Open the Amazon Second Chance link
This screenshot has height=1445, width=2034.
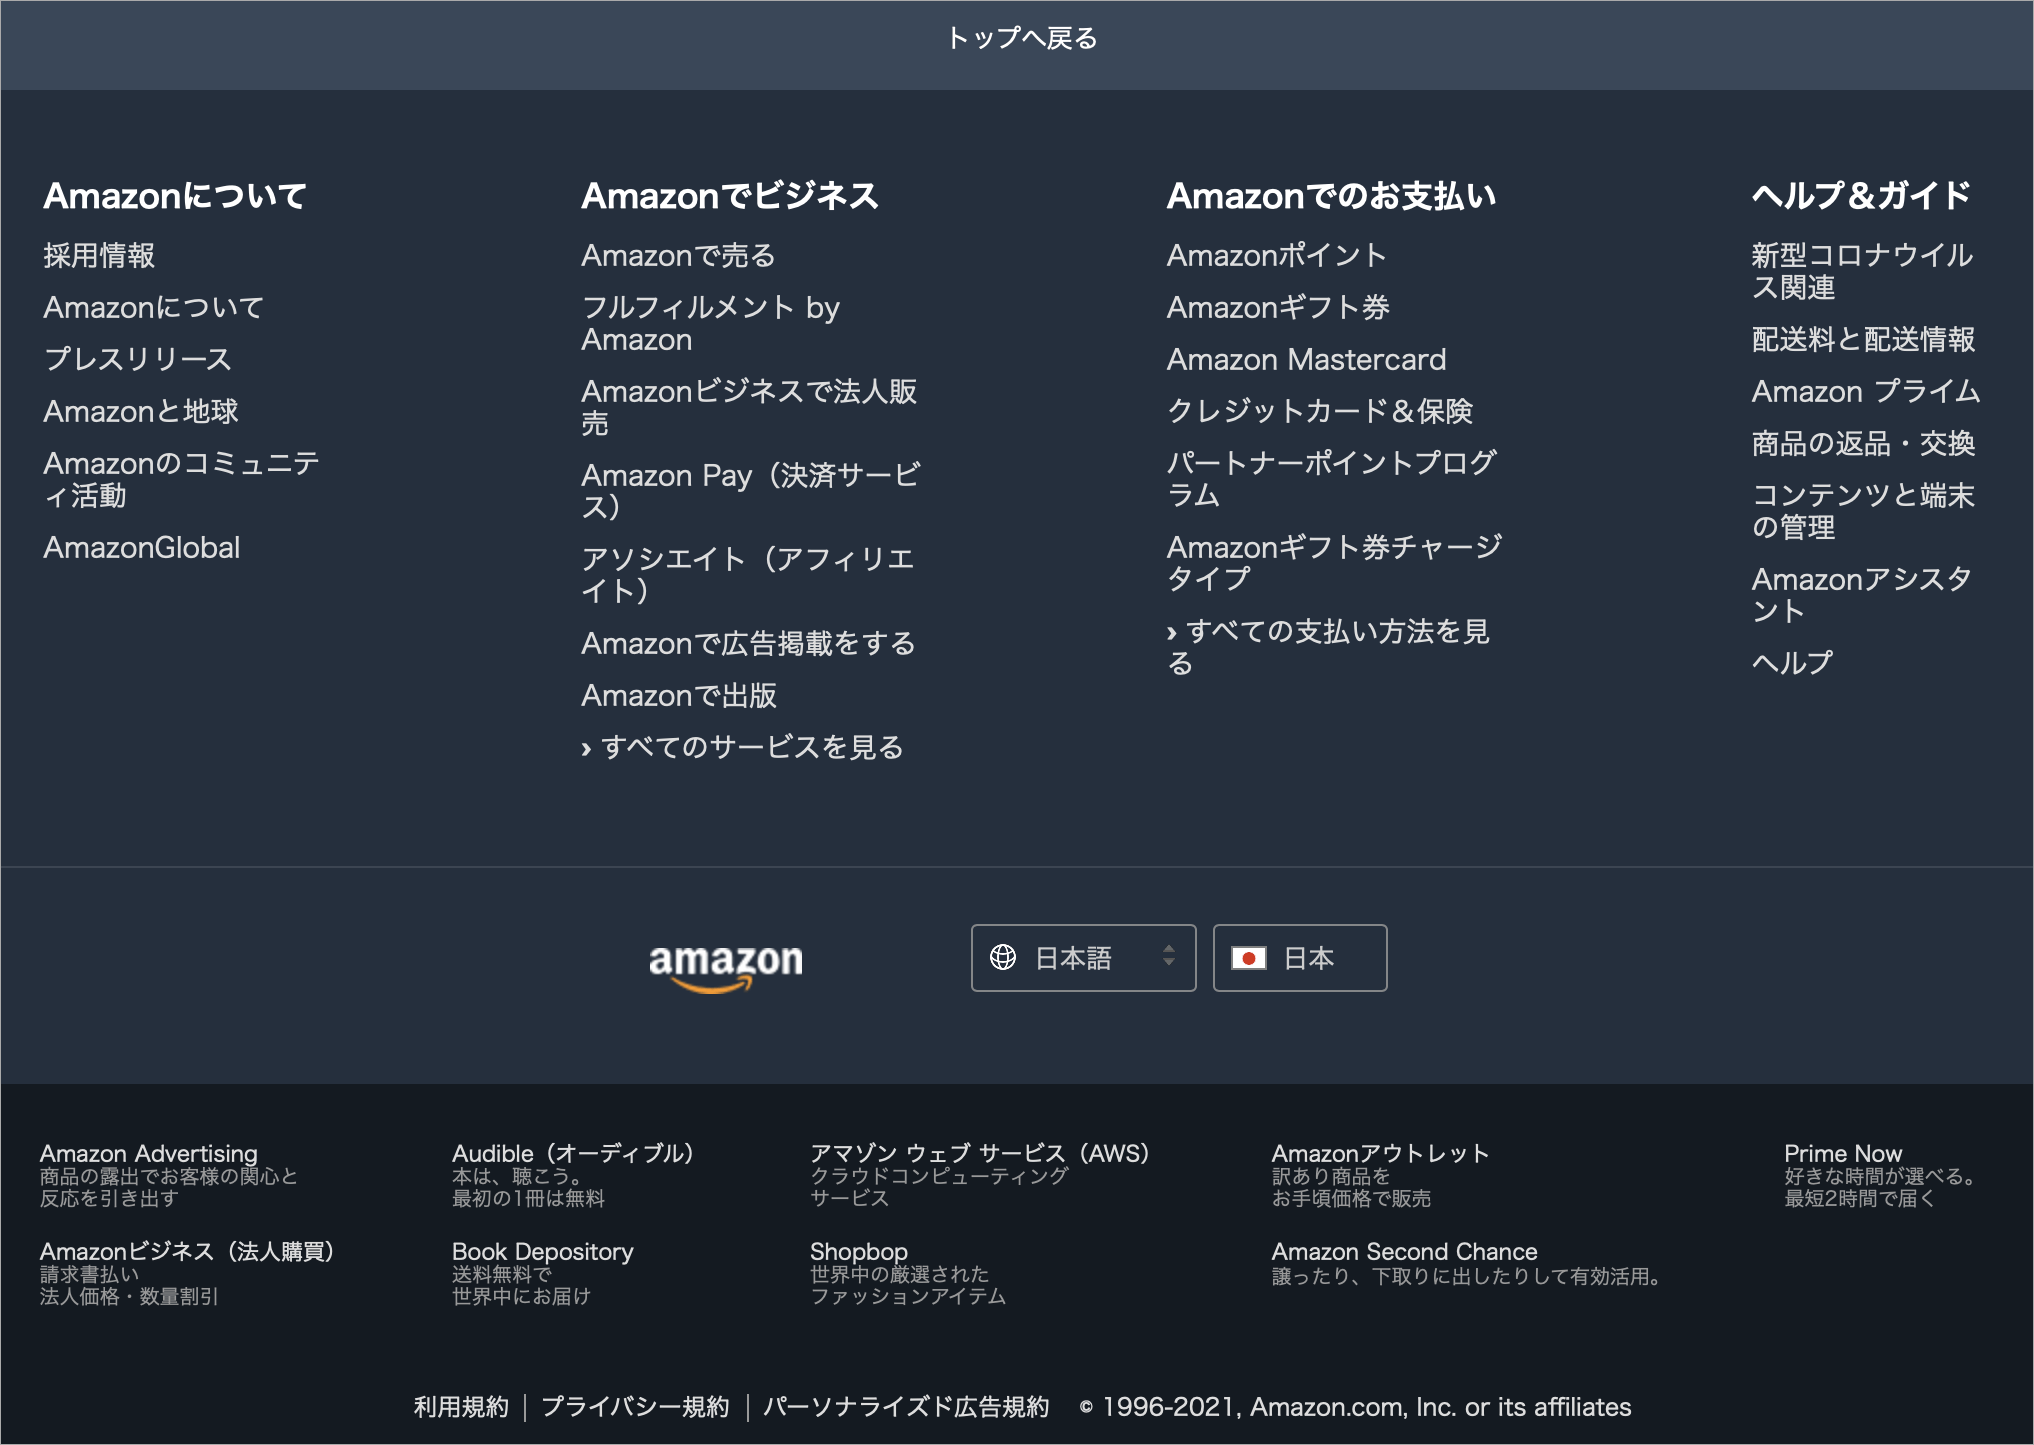click(x=1405, y=1252)
